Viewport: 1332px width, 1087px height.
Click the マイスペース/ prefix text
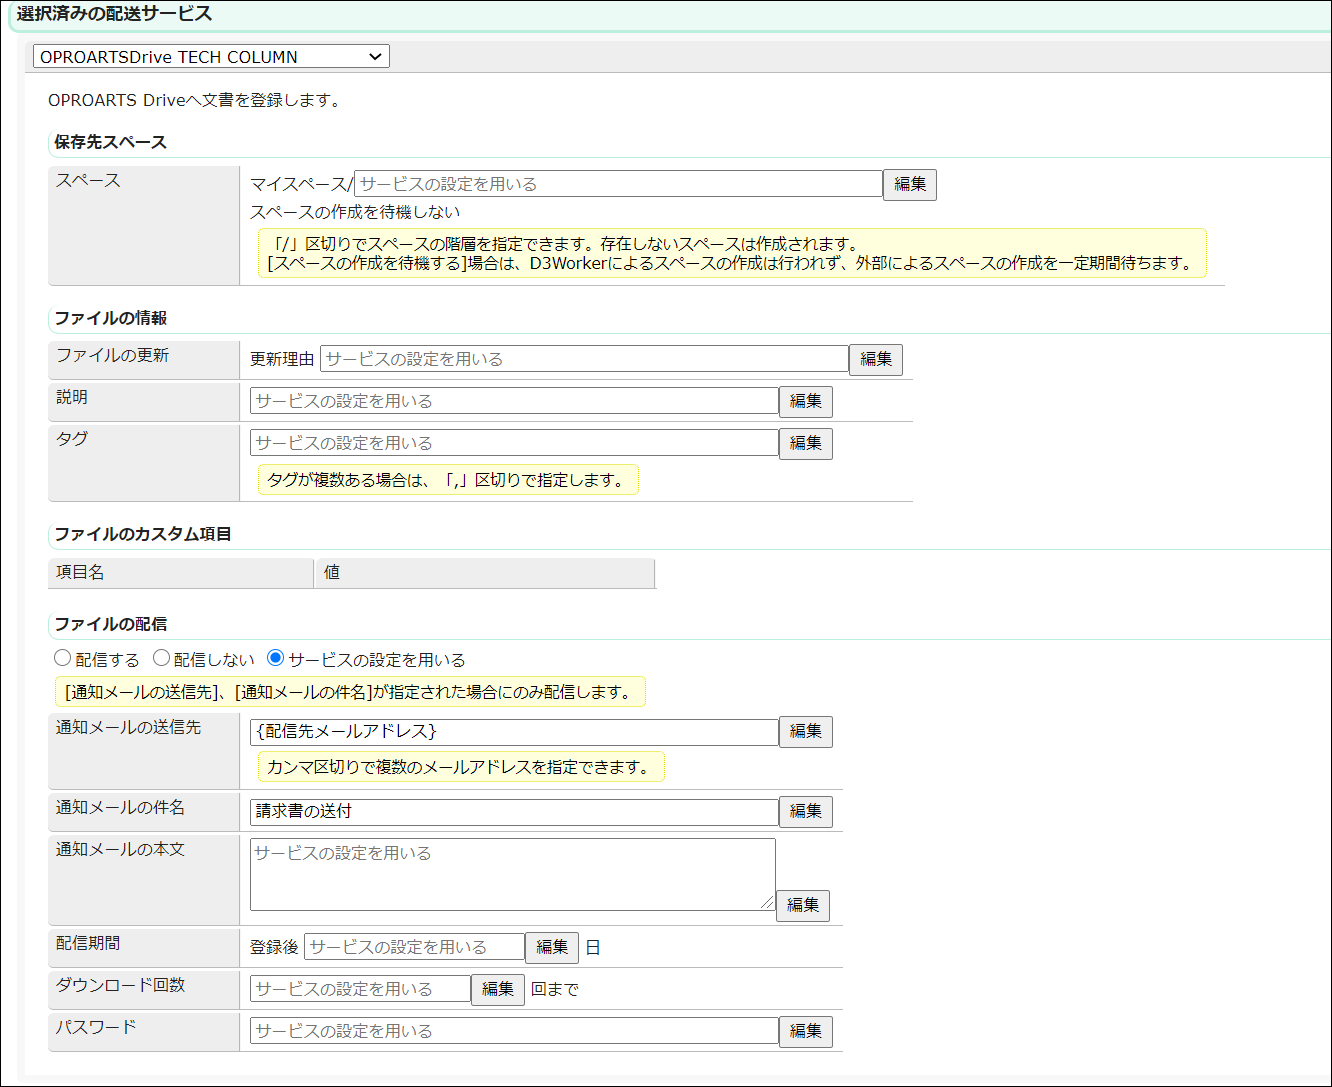302,184
